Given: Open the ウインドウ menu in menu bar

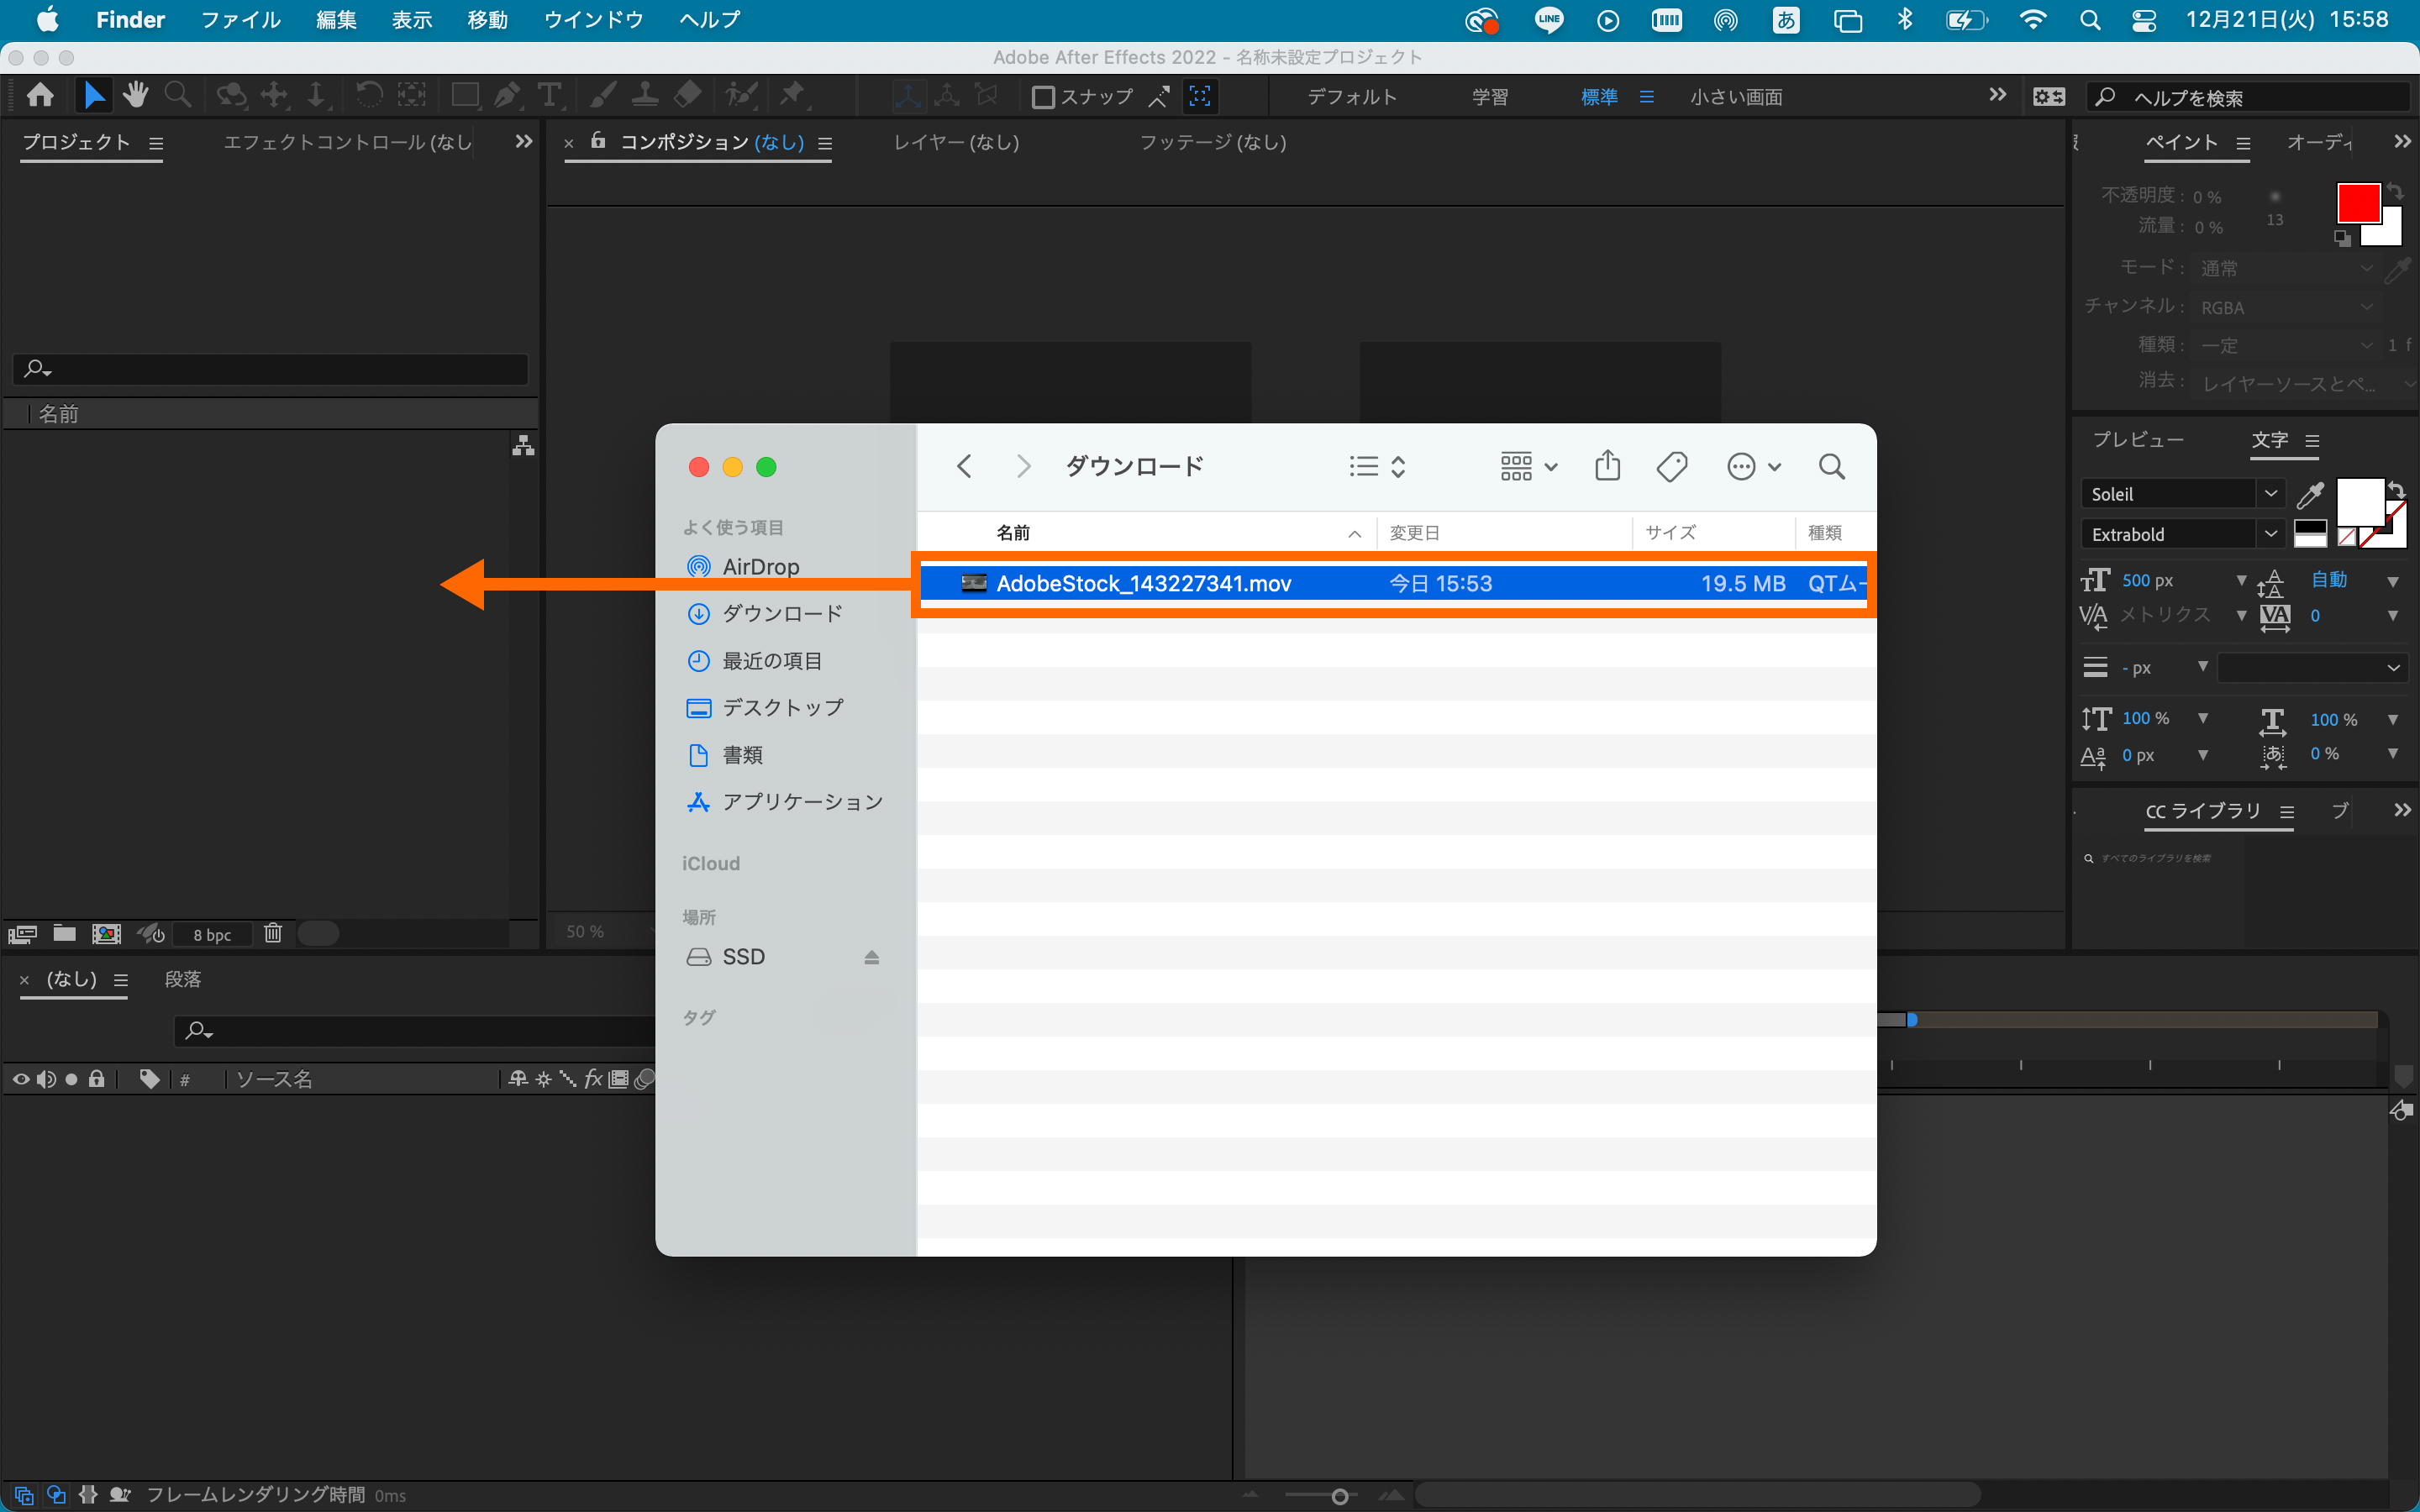Looking at the screenshot, I should [x=593, y=20].
